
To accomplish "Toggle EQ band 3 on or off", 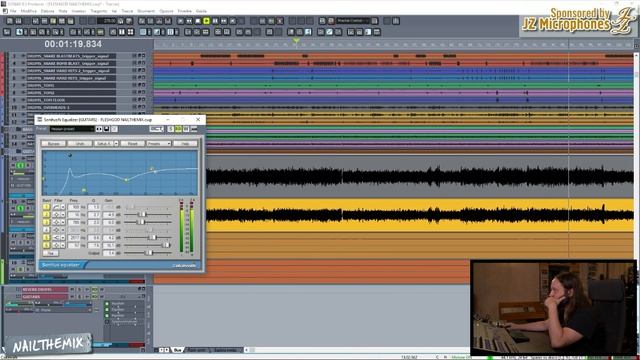I will (46, 222).
